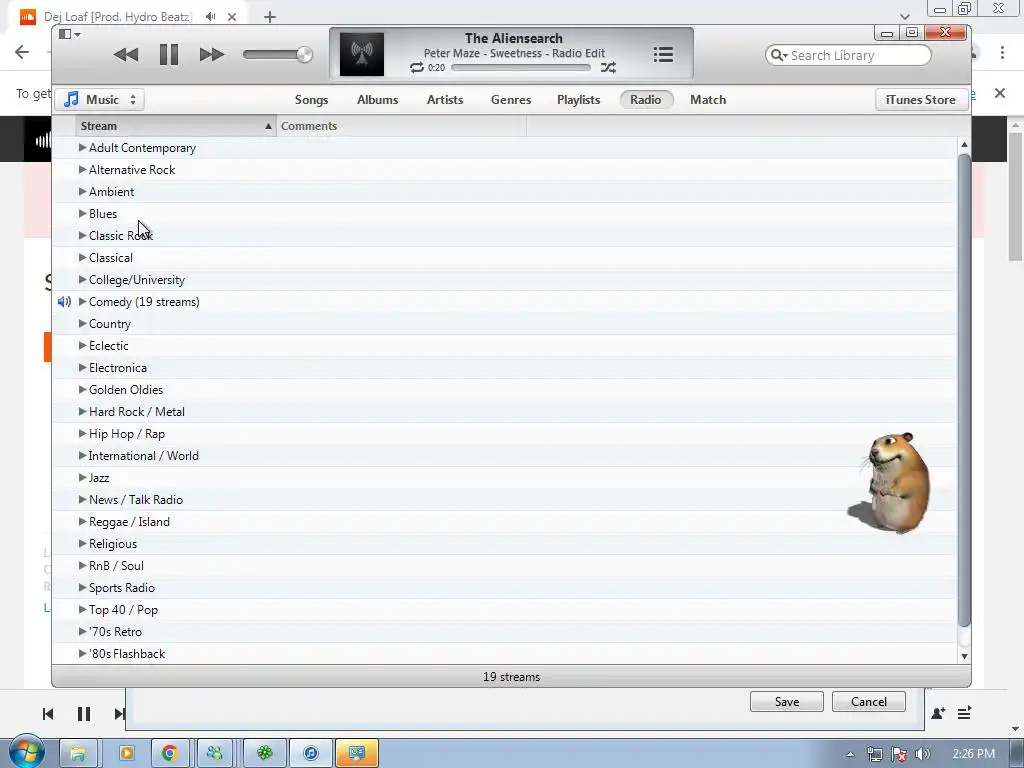
Task: Select the '70s Retro row
Action: point(504,632)
